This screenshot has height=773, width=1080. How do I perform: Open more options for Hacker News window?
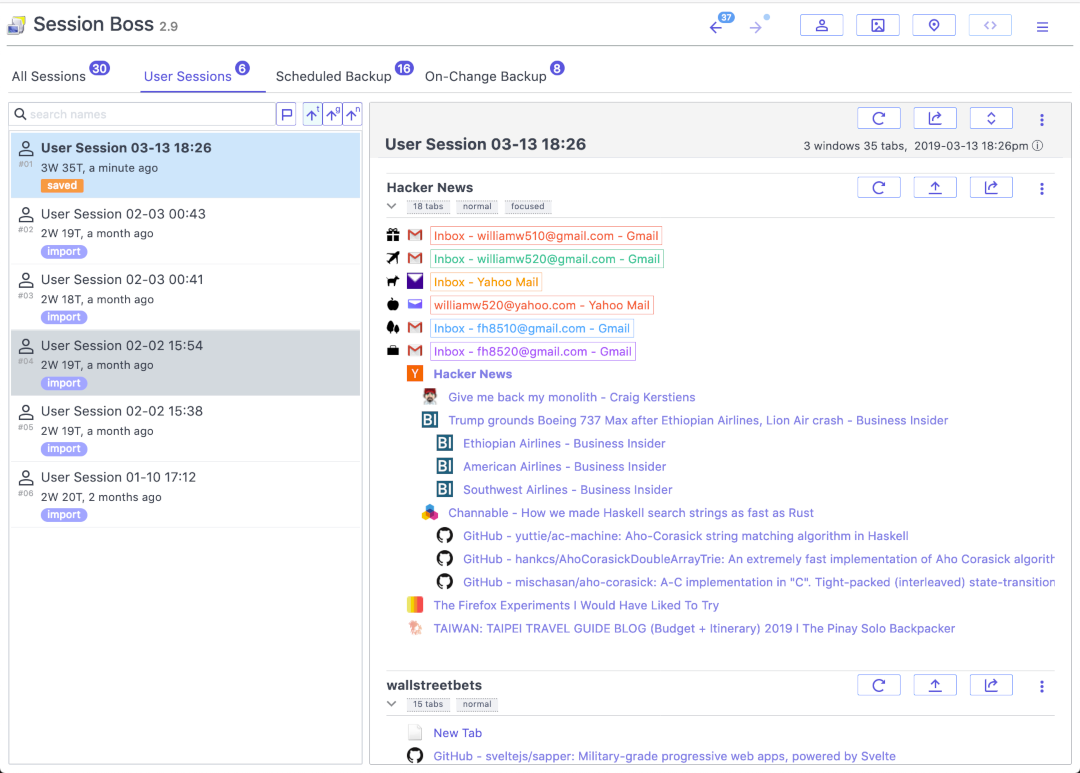(x=1041, y=189)
